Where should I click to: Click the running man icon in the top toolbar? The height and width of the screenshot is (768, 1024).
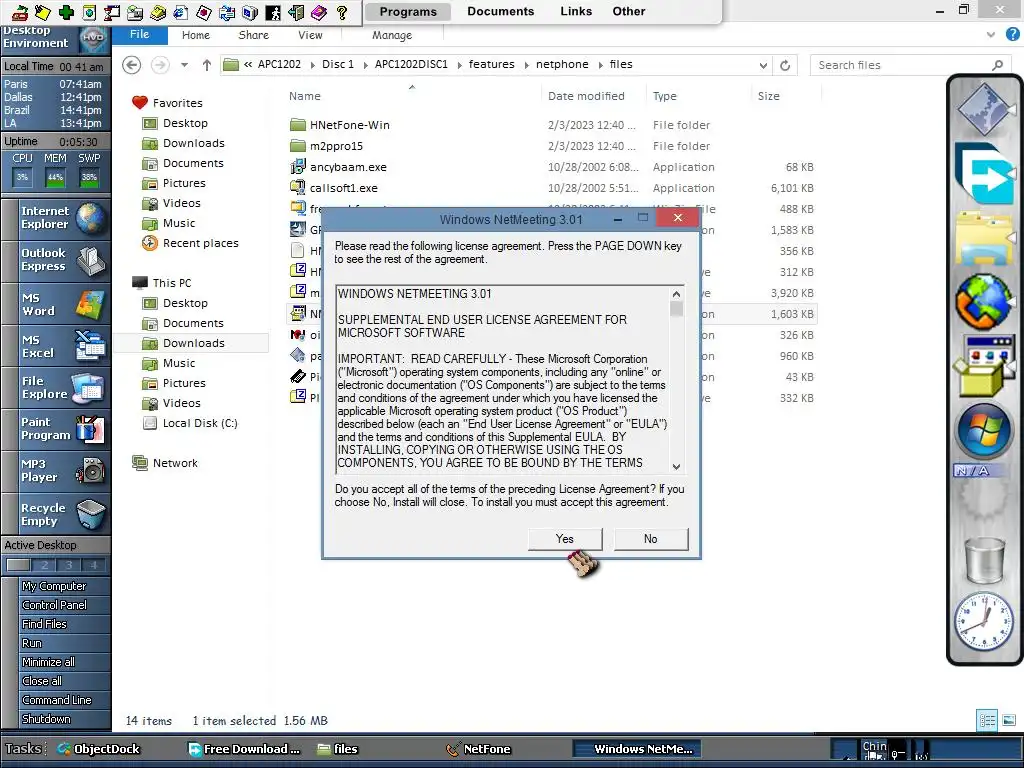coord(273,12)
